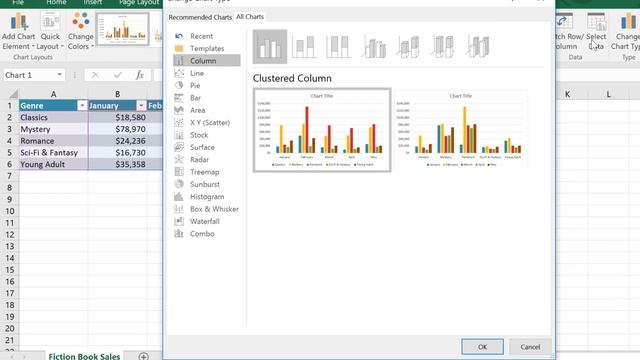
Task: Choose Bar chart category
Action: pyautogui.click(x=207, y=98)
